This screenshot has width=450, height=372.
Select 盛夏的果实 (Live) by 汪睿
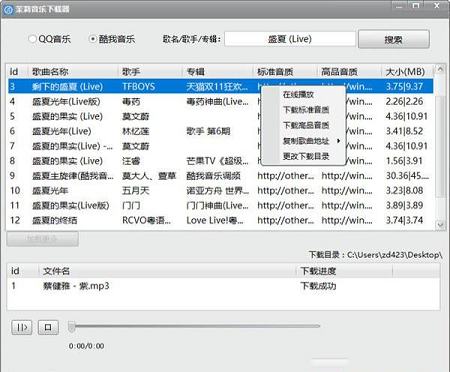point(221,161)
